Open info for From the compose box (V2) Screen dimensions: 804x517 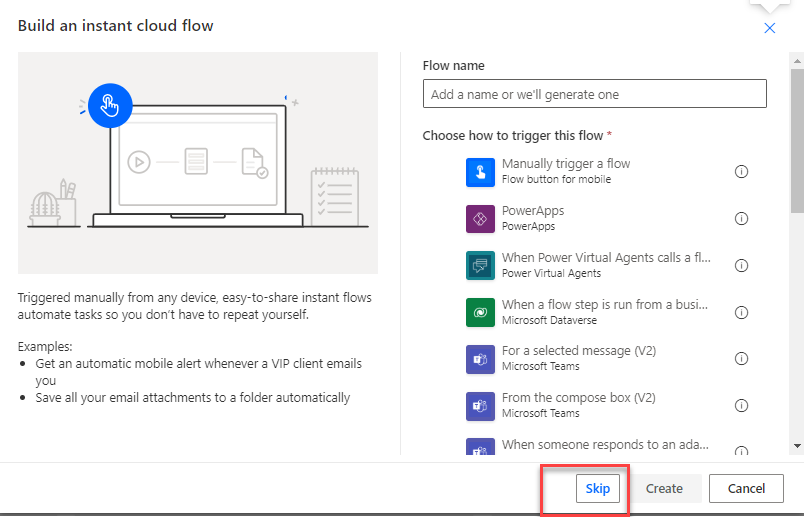click(741, 406)
